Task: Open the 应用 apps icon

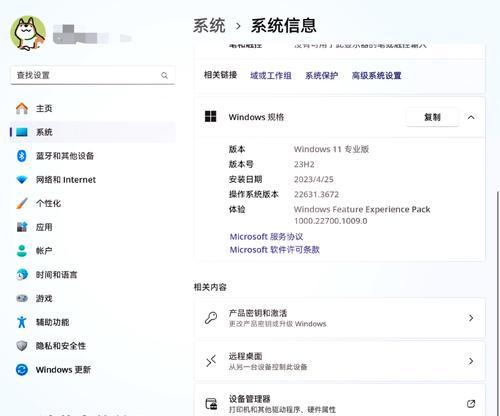Action: tap(22, 227)
